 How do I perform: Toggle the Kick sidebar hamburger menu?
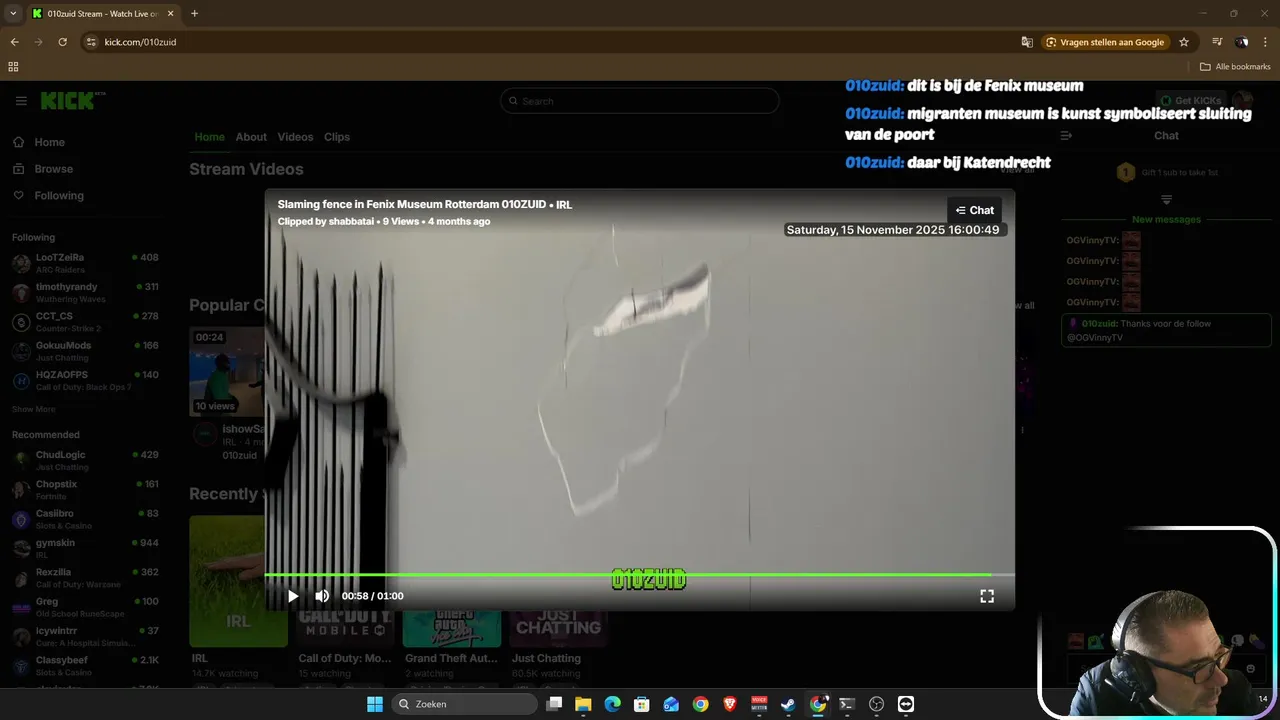tap(21, 101)
